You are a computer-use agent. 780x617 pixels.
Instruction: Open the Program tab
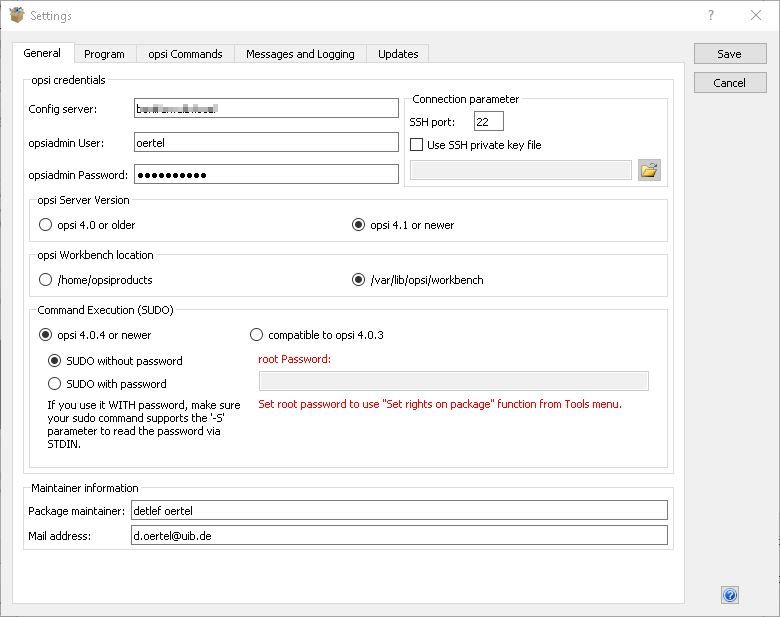pos(104,54)
